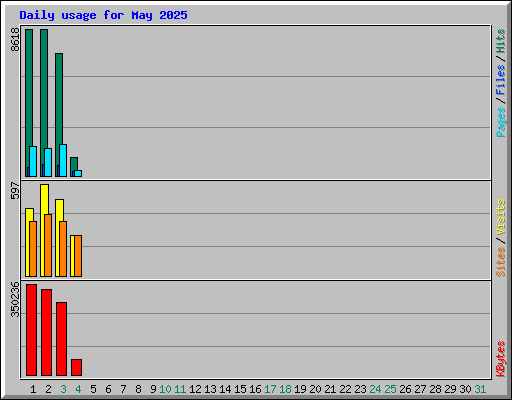Viewport: 512px width, 400px height.
Task: Click the day 31 label on axis
Action: click(x=480, y=389)
